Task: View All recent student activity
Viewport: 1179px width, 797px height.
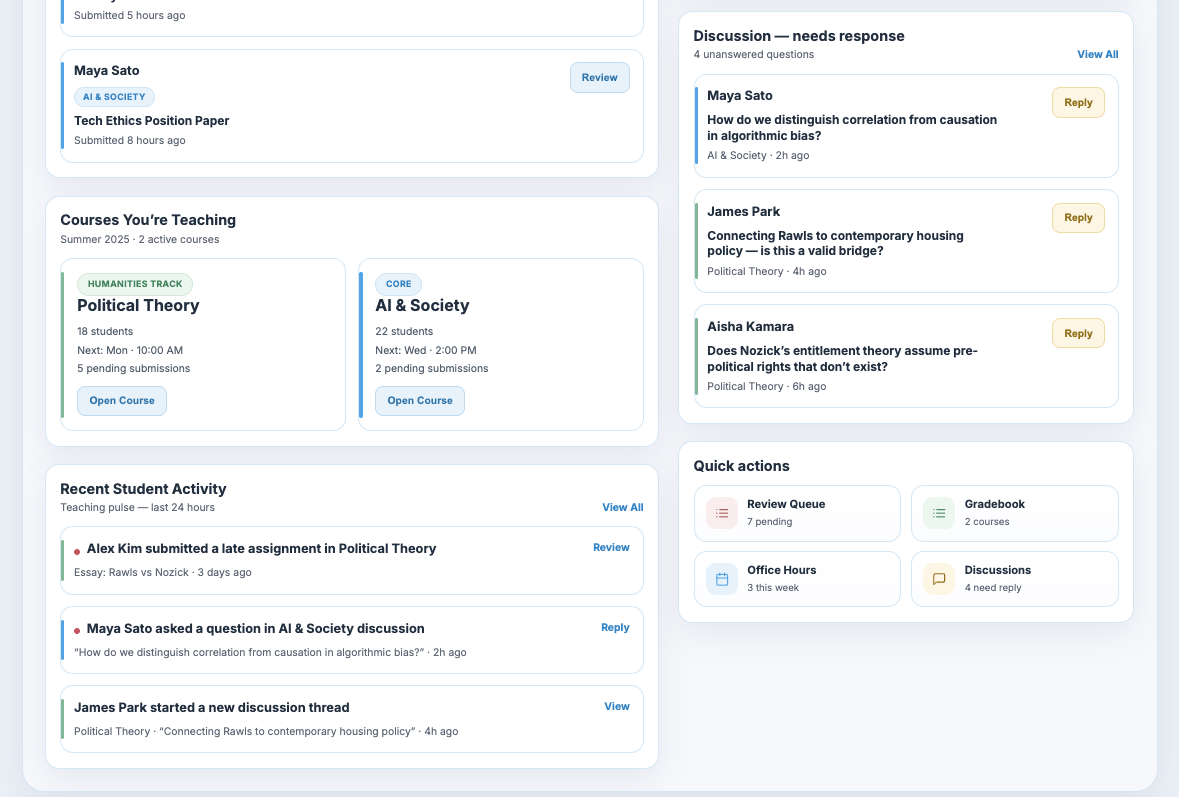Action: [x=622, y=507]
